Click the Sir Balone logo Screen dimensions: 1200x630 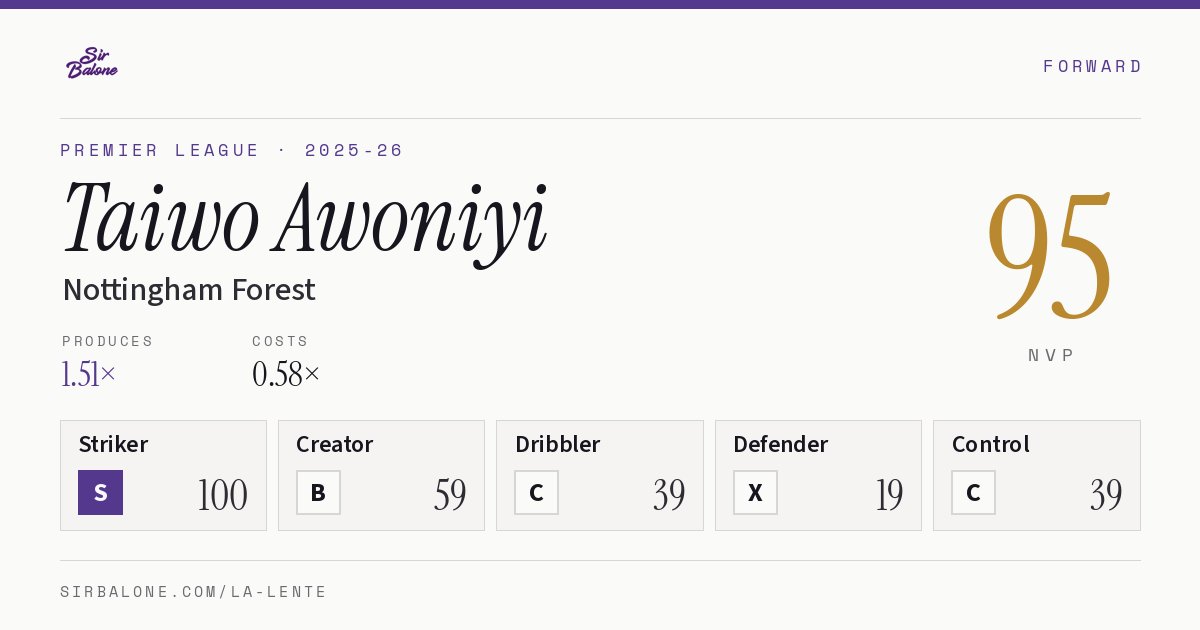(92, 63)
